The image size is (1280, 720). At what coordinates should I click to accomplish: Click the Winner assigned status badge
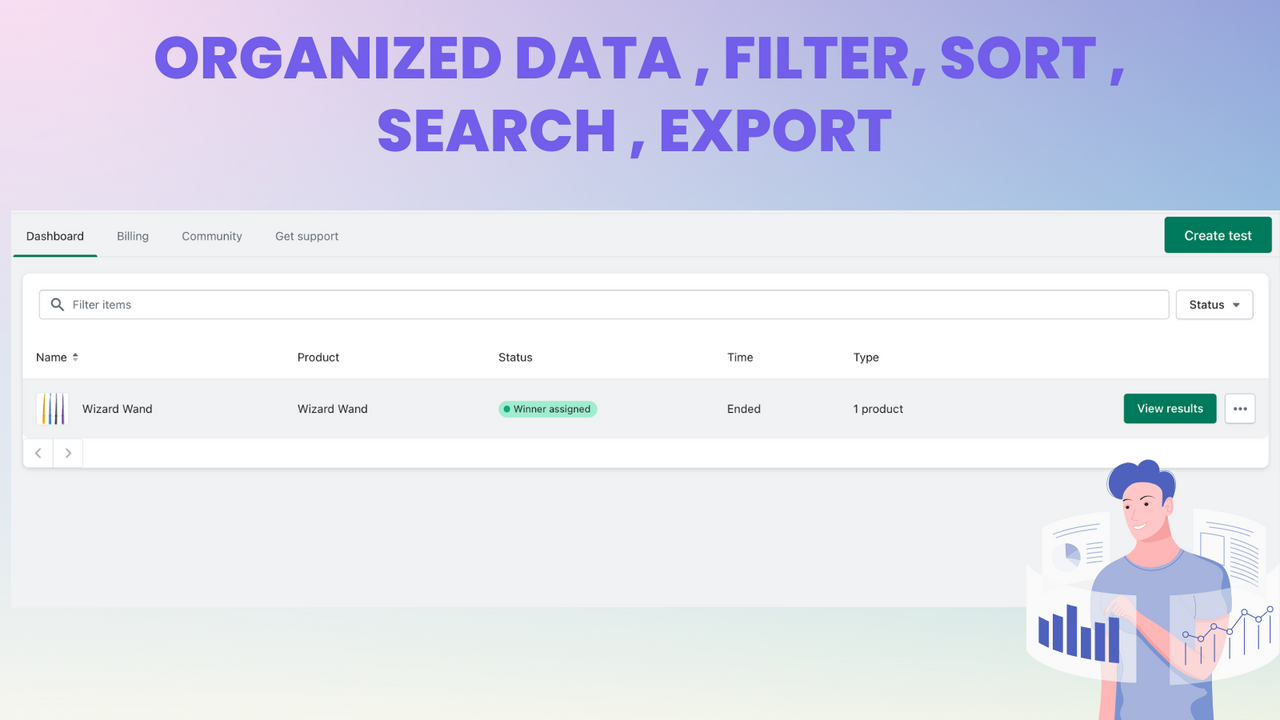click(x=548, y=409)
